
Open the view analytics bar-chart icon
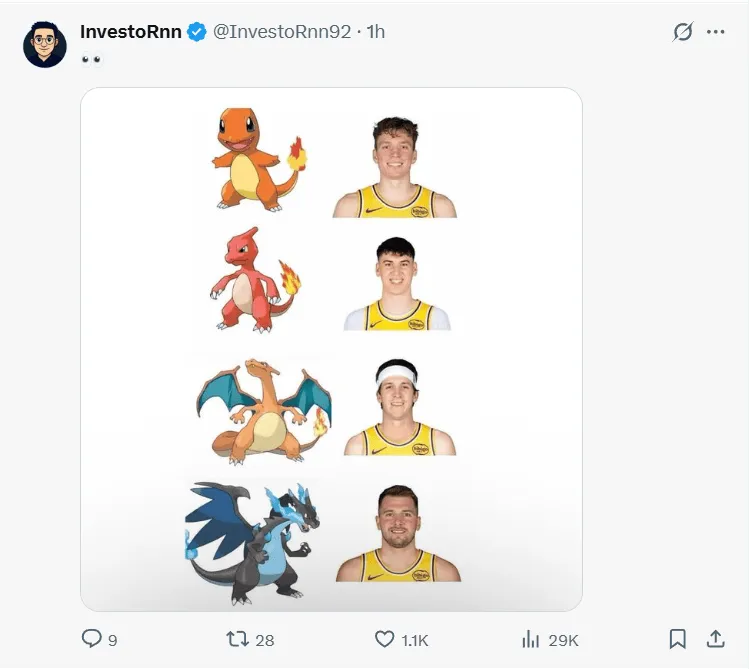pos(531,638)
